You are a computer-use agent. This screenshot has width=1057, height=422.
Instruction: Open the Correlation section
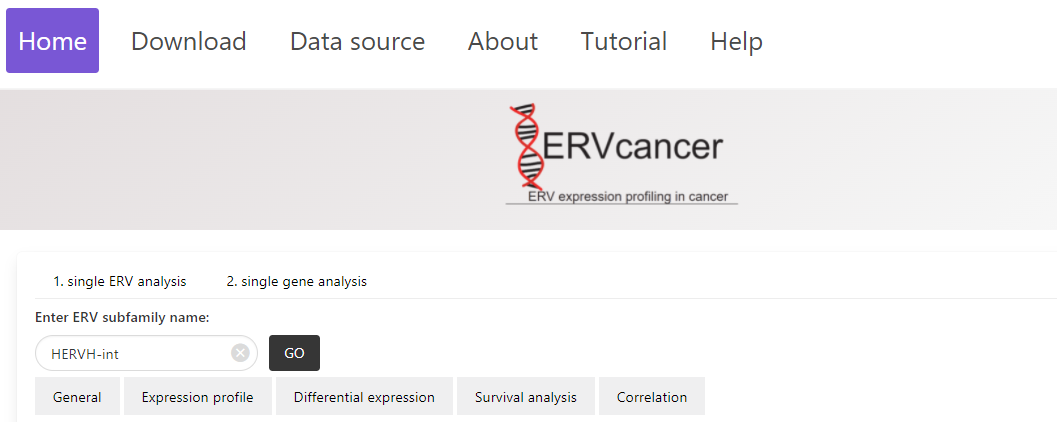coord(651,397)
